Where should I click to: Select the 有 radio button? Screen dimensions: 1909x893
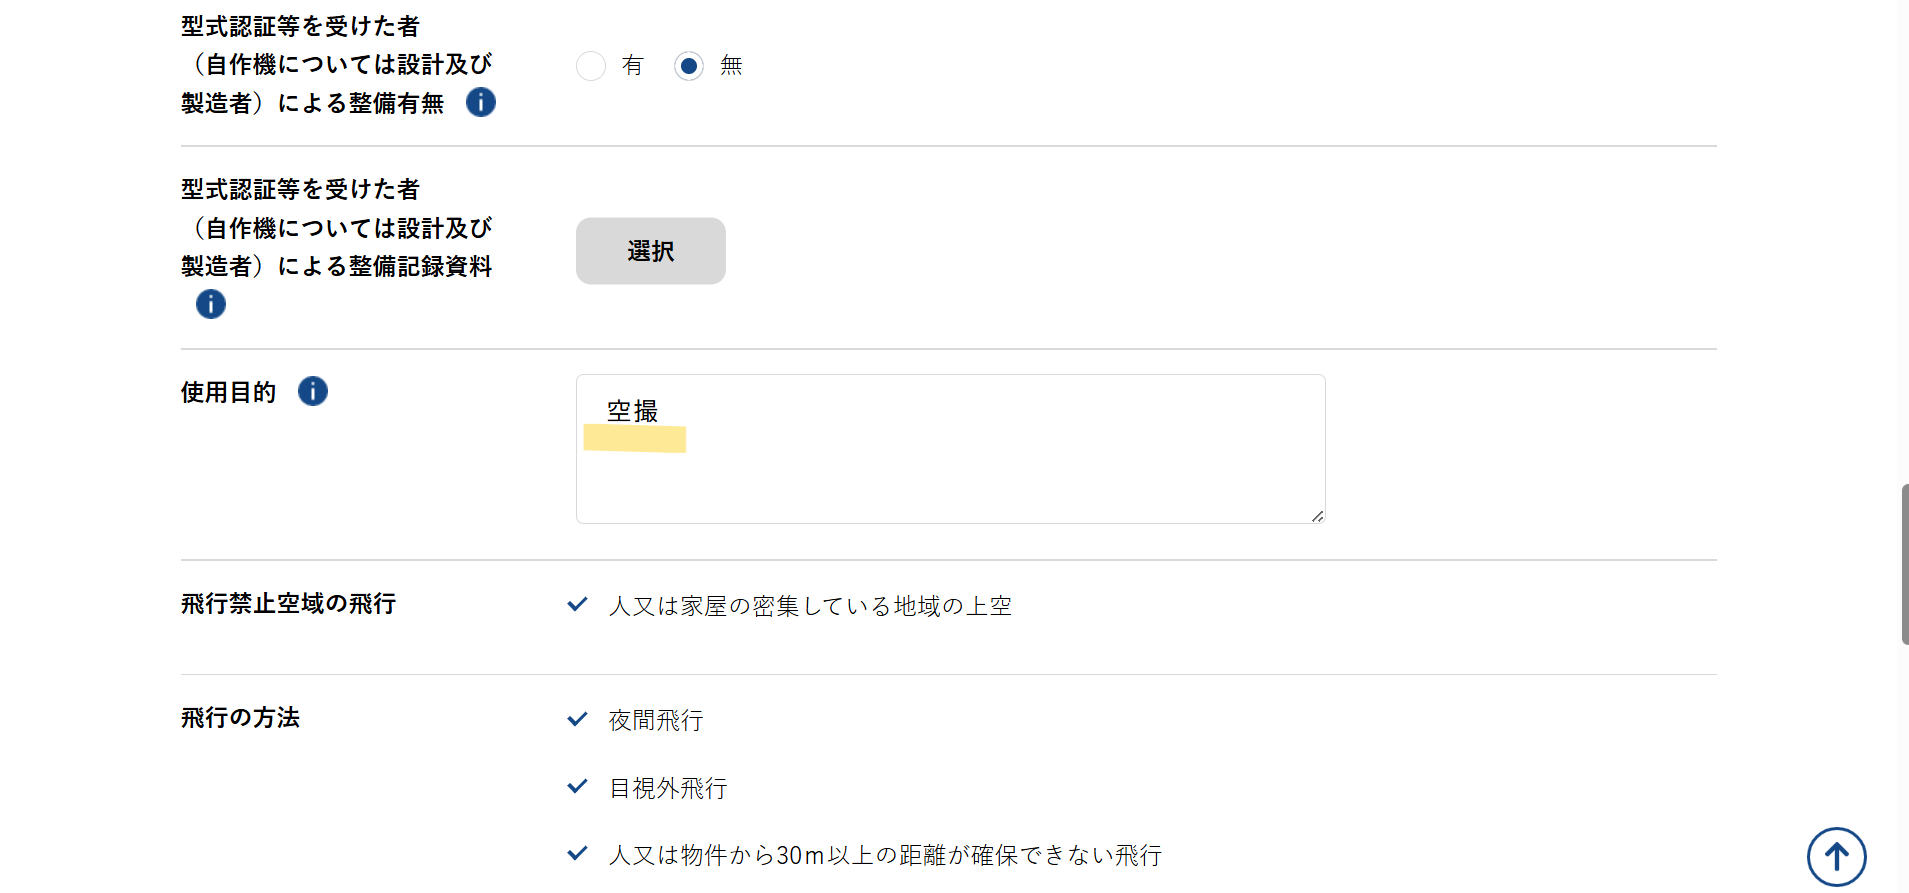591,66
